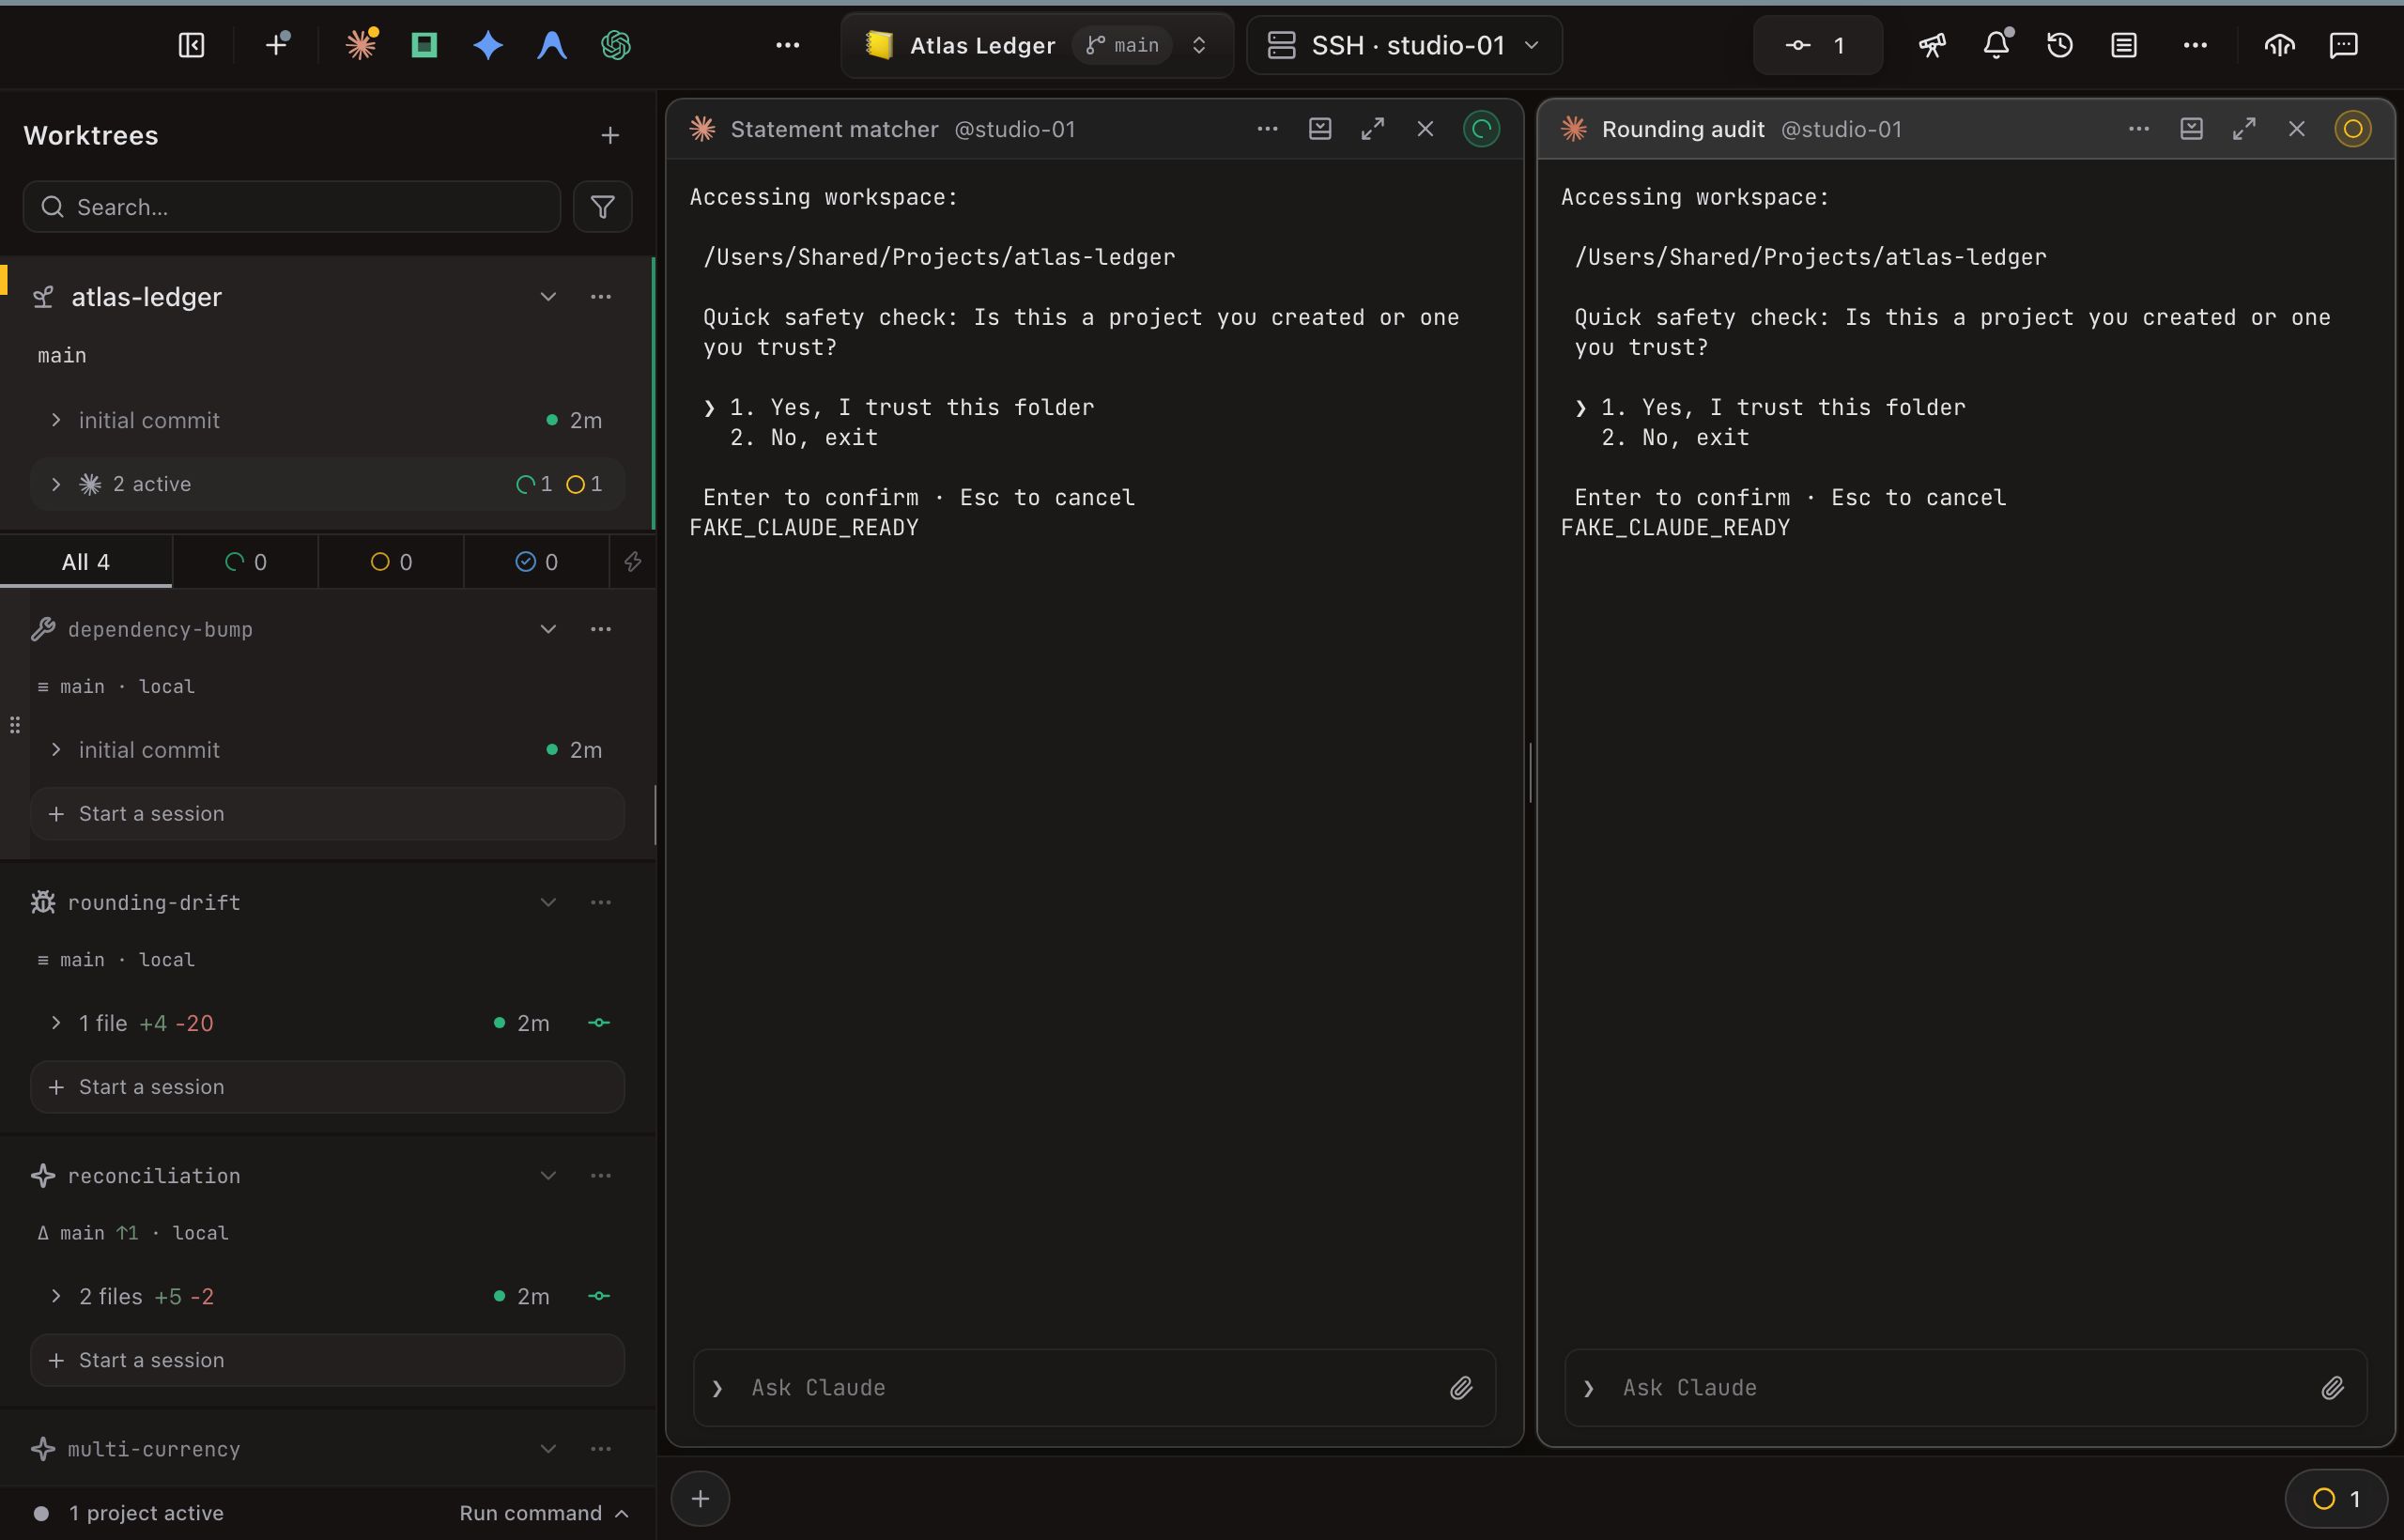The height and width of the screenshot is (1540, 2404).
Task: Click the commit changes counter showing 1
Action: 1818,45
